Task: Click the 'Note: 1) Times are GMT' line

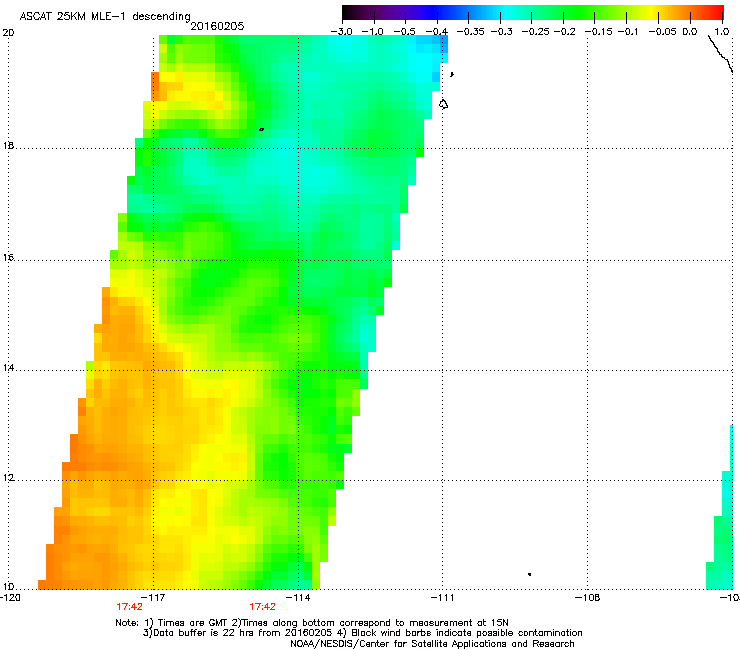Action: (x=312, y=623)
